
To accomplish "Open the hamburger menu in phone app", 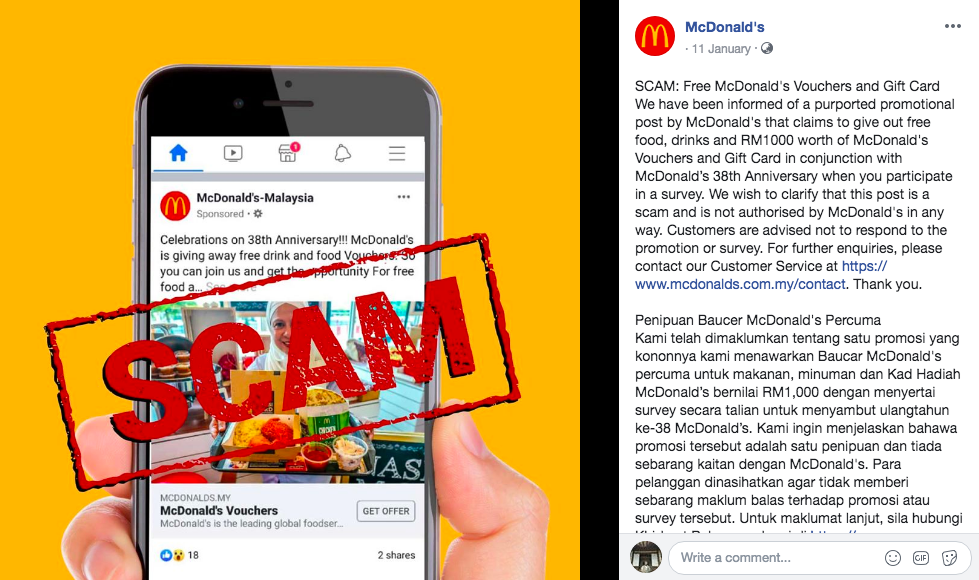I will (x=397, y=153).
